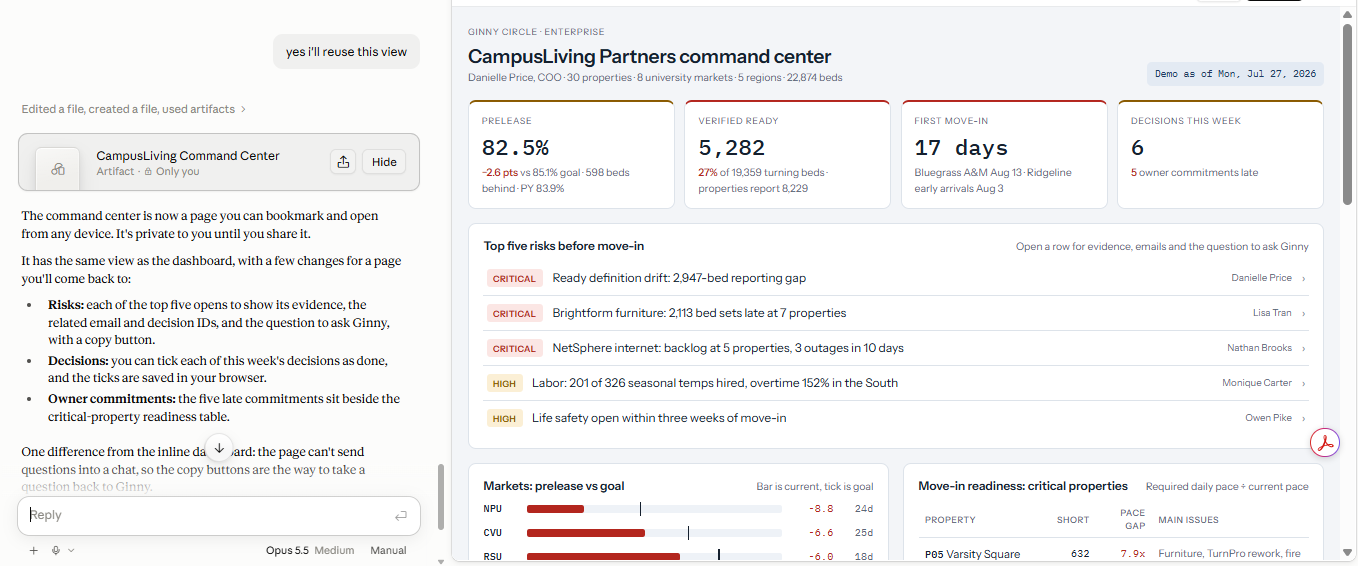Click the 7.9x pace gap value
The image size is (1358, 566).
pyautogui.click(x=1133, y=554)
